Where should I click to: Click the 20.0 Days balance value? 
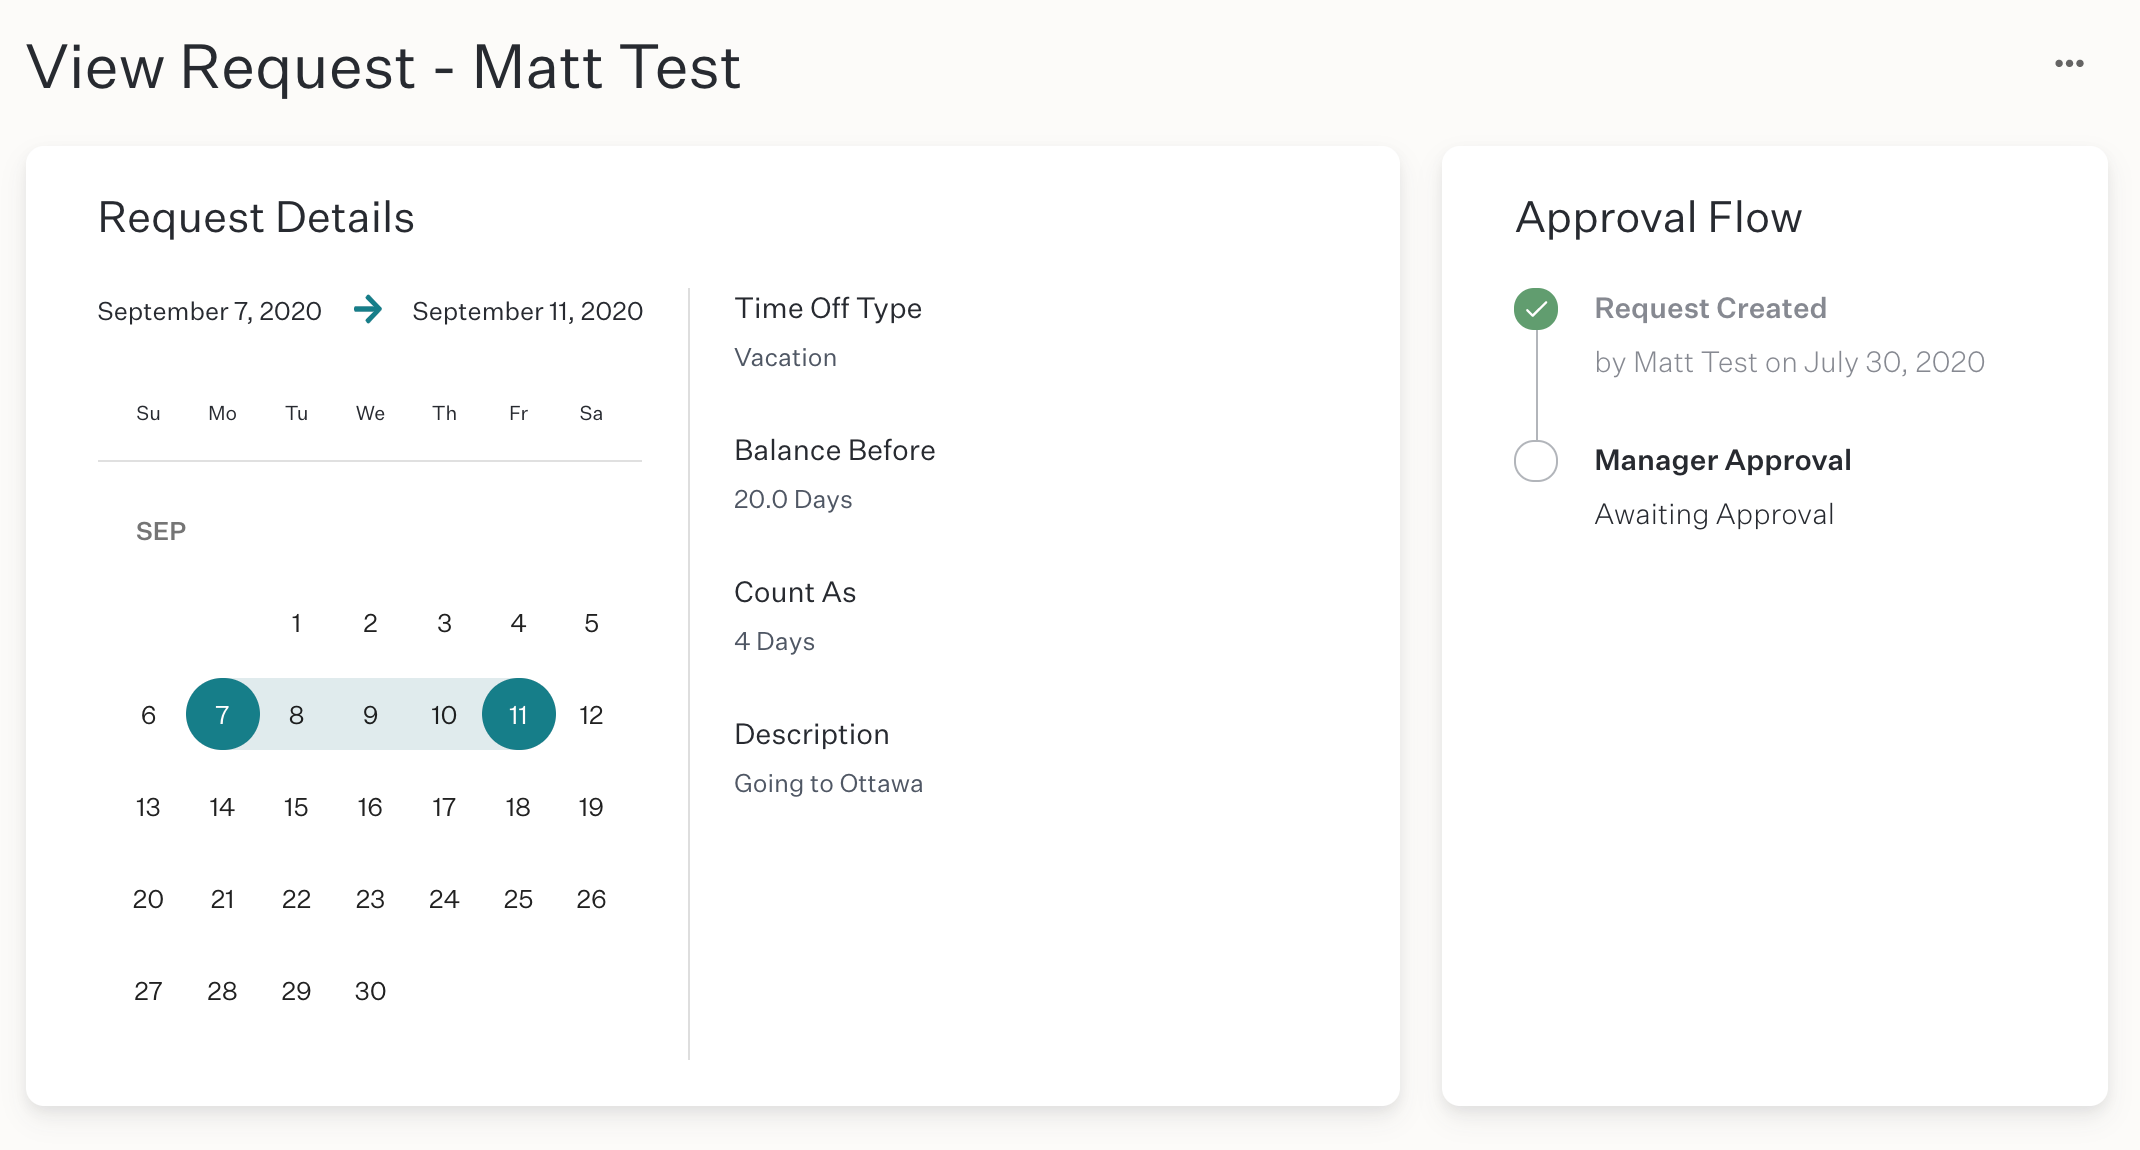(x=793, y=500)
